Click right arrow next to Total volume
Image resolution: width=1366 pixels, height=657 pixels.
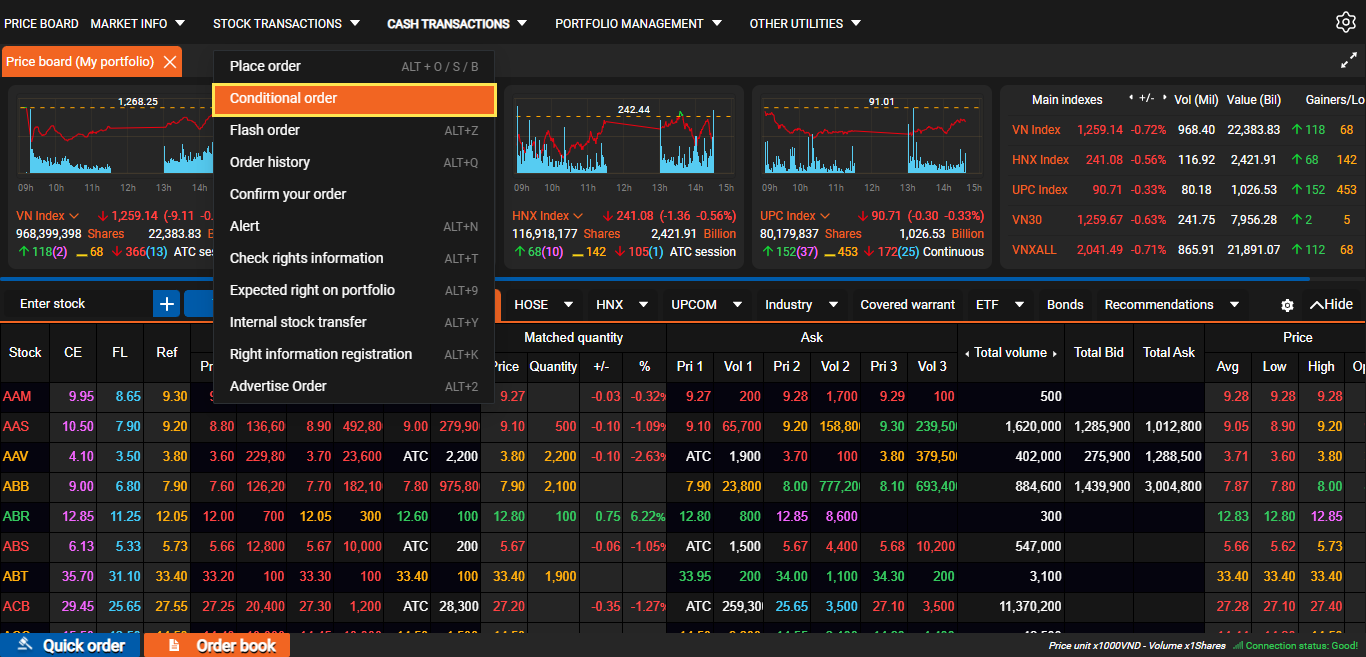tap(1055, 353)
